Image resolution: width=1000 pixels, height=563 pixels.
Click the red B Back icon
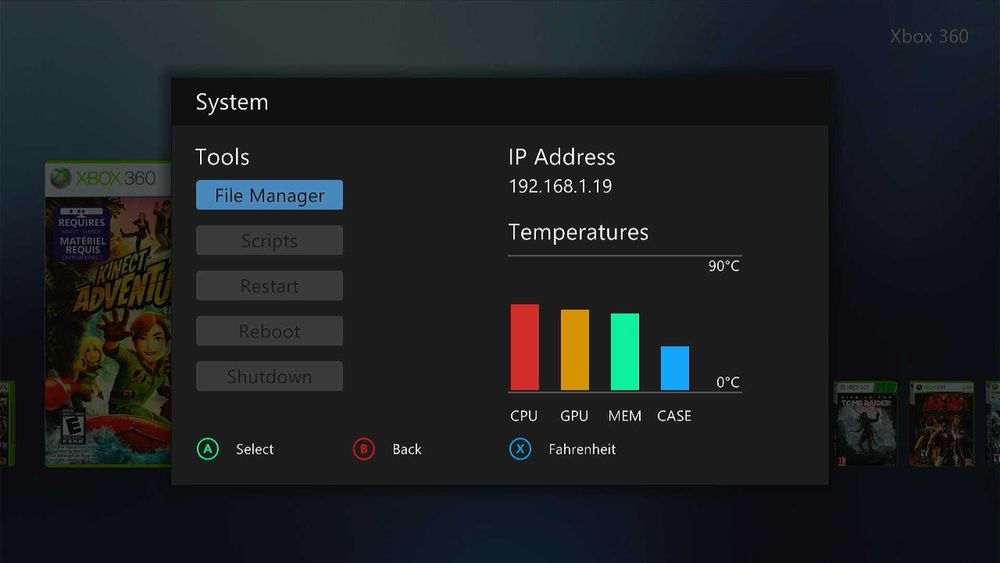(364, 449)
